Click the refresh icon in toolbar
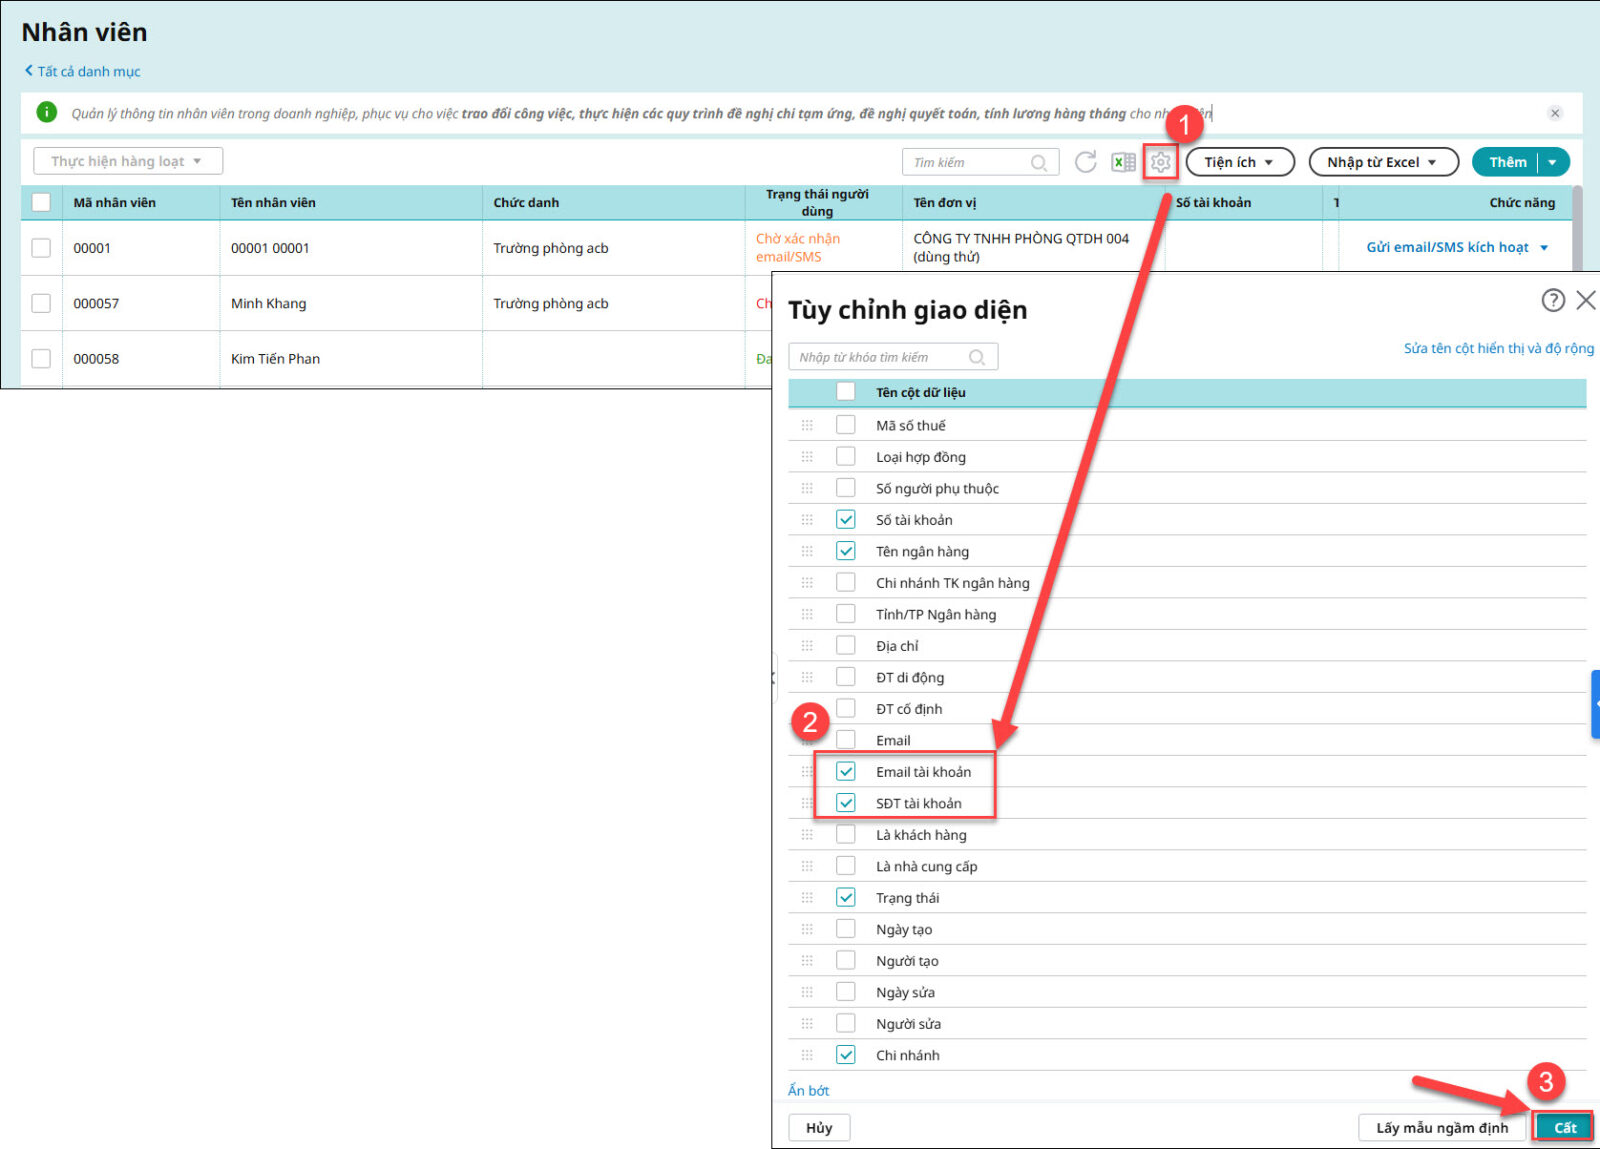Screen dimensions: 1600x1149 [1085, 162]
